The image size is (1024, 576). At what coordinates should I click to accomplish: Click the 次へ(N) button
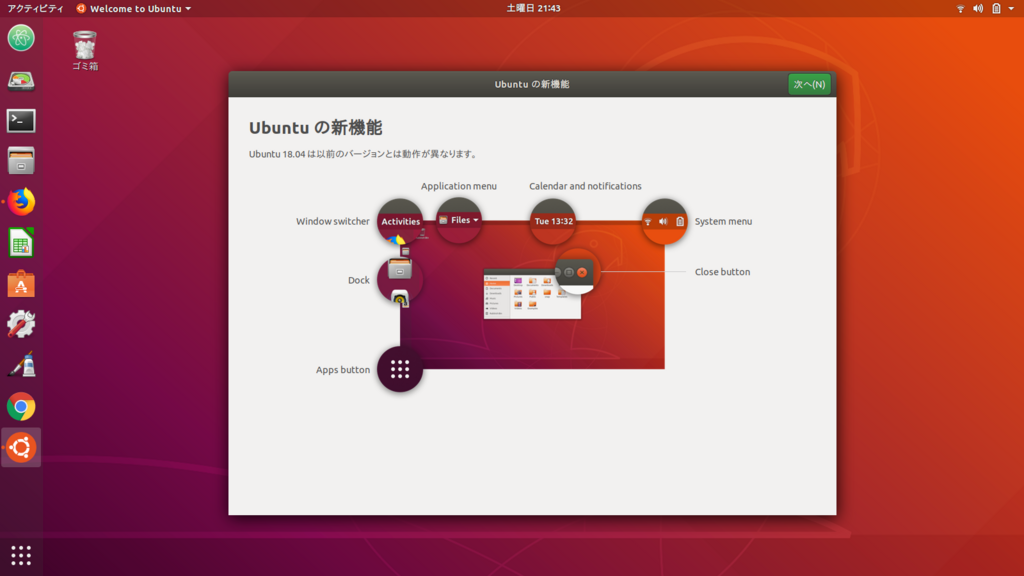coord(809,84)
